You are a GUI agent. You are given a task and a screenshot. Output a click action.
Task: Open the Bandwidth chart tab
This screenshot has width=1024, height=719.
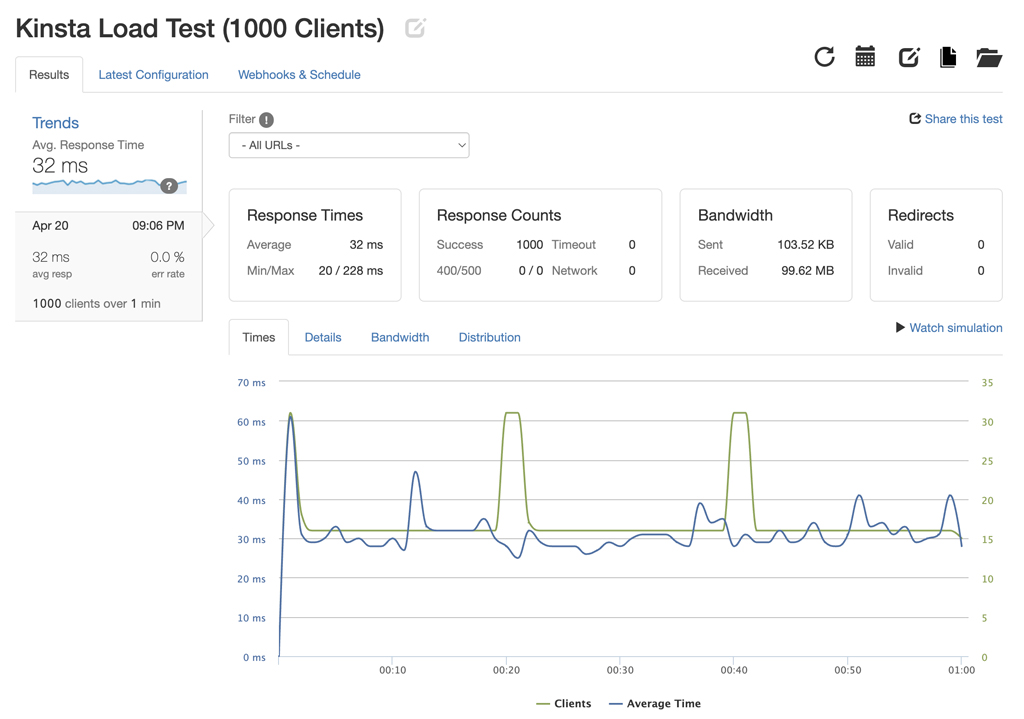coord(400,337)
